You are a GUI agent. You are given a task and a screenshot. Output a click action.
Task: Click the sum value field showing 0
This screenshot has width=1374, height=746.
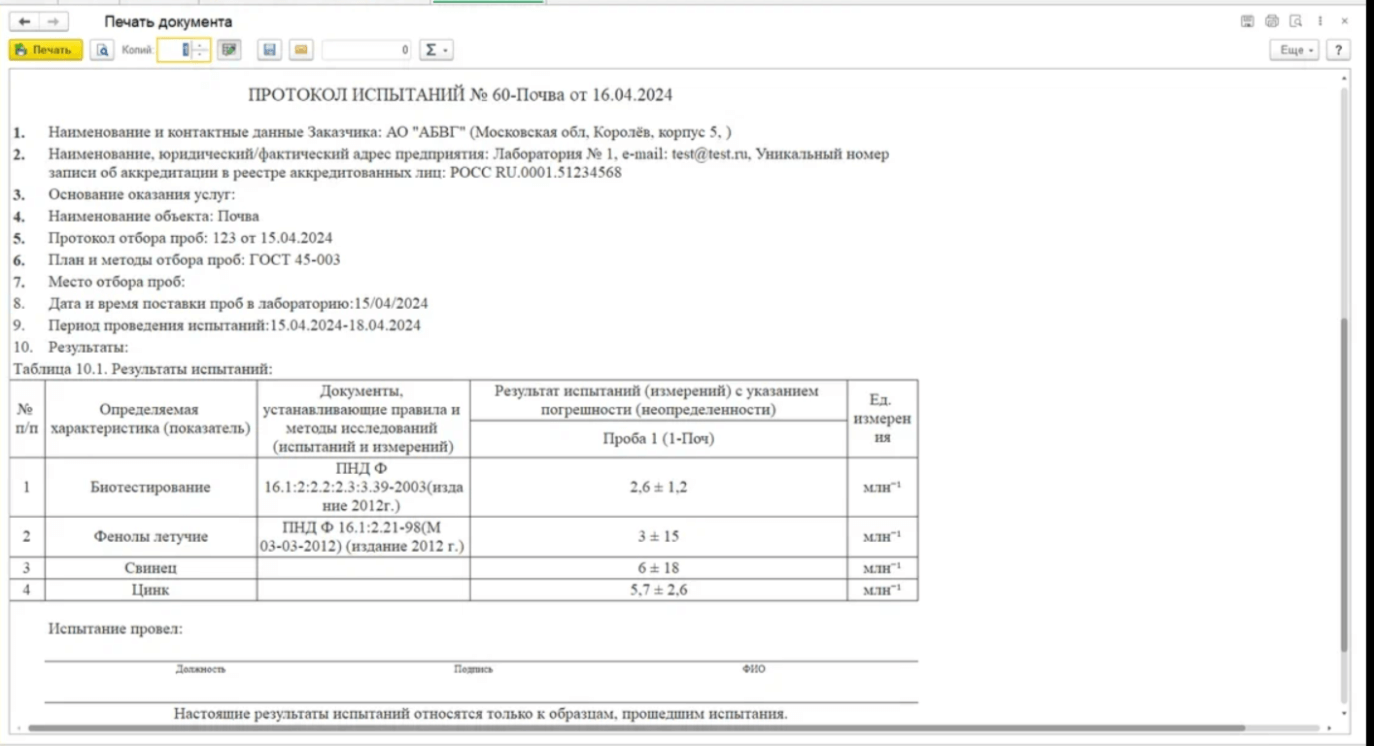[366, 50]
